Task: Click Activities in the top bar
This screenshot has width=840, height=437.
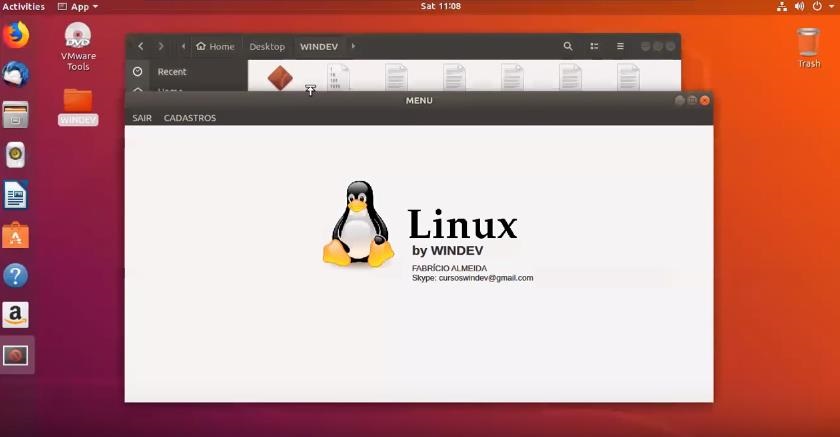Action: click(24, 6)
